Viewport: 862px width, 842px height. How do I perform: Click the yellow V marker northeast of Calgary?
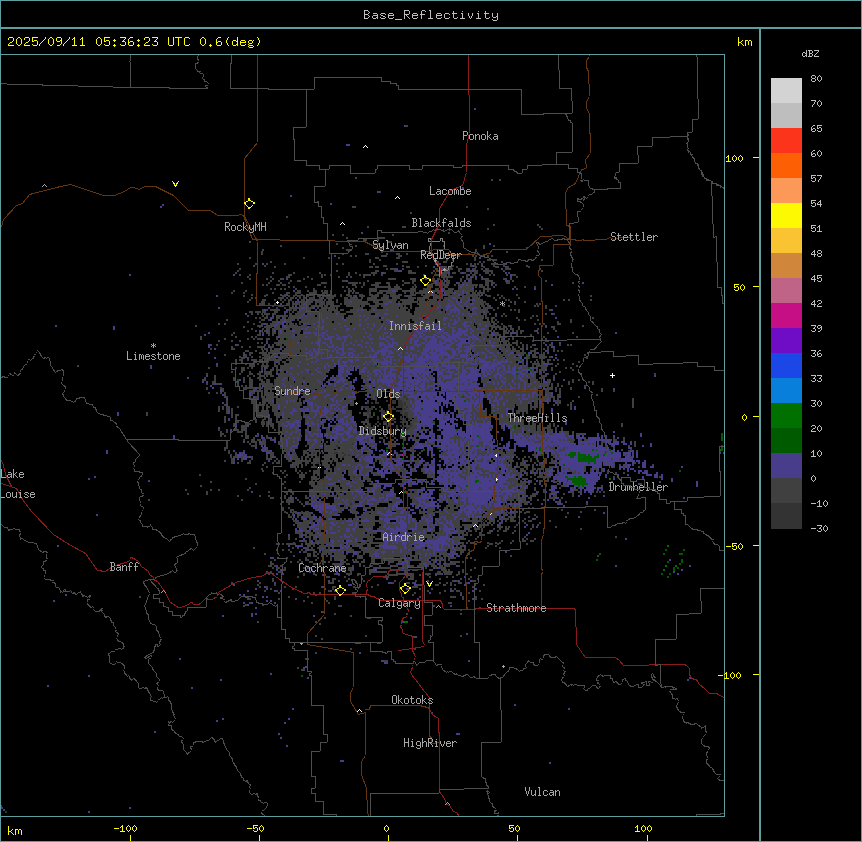429,584
